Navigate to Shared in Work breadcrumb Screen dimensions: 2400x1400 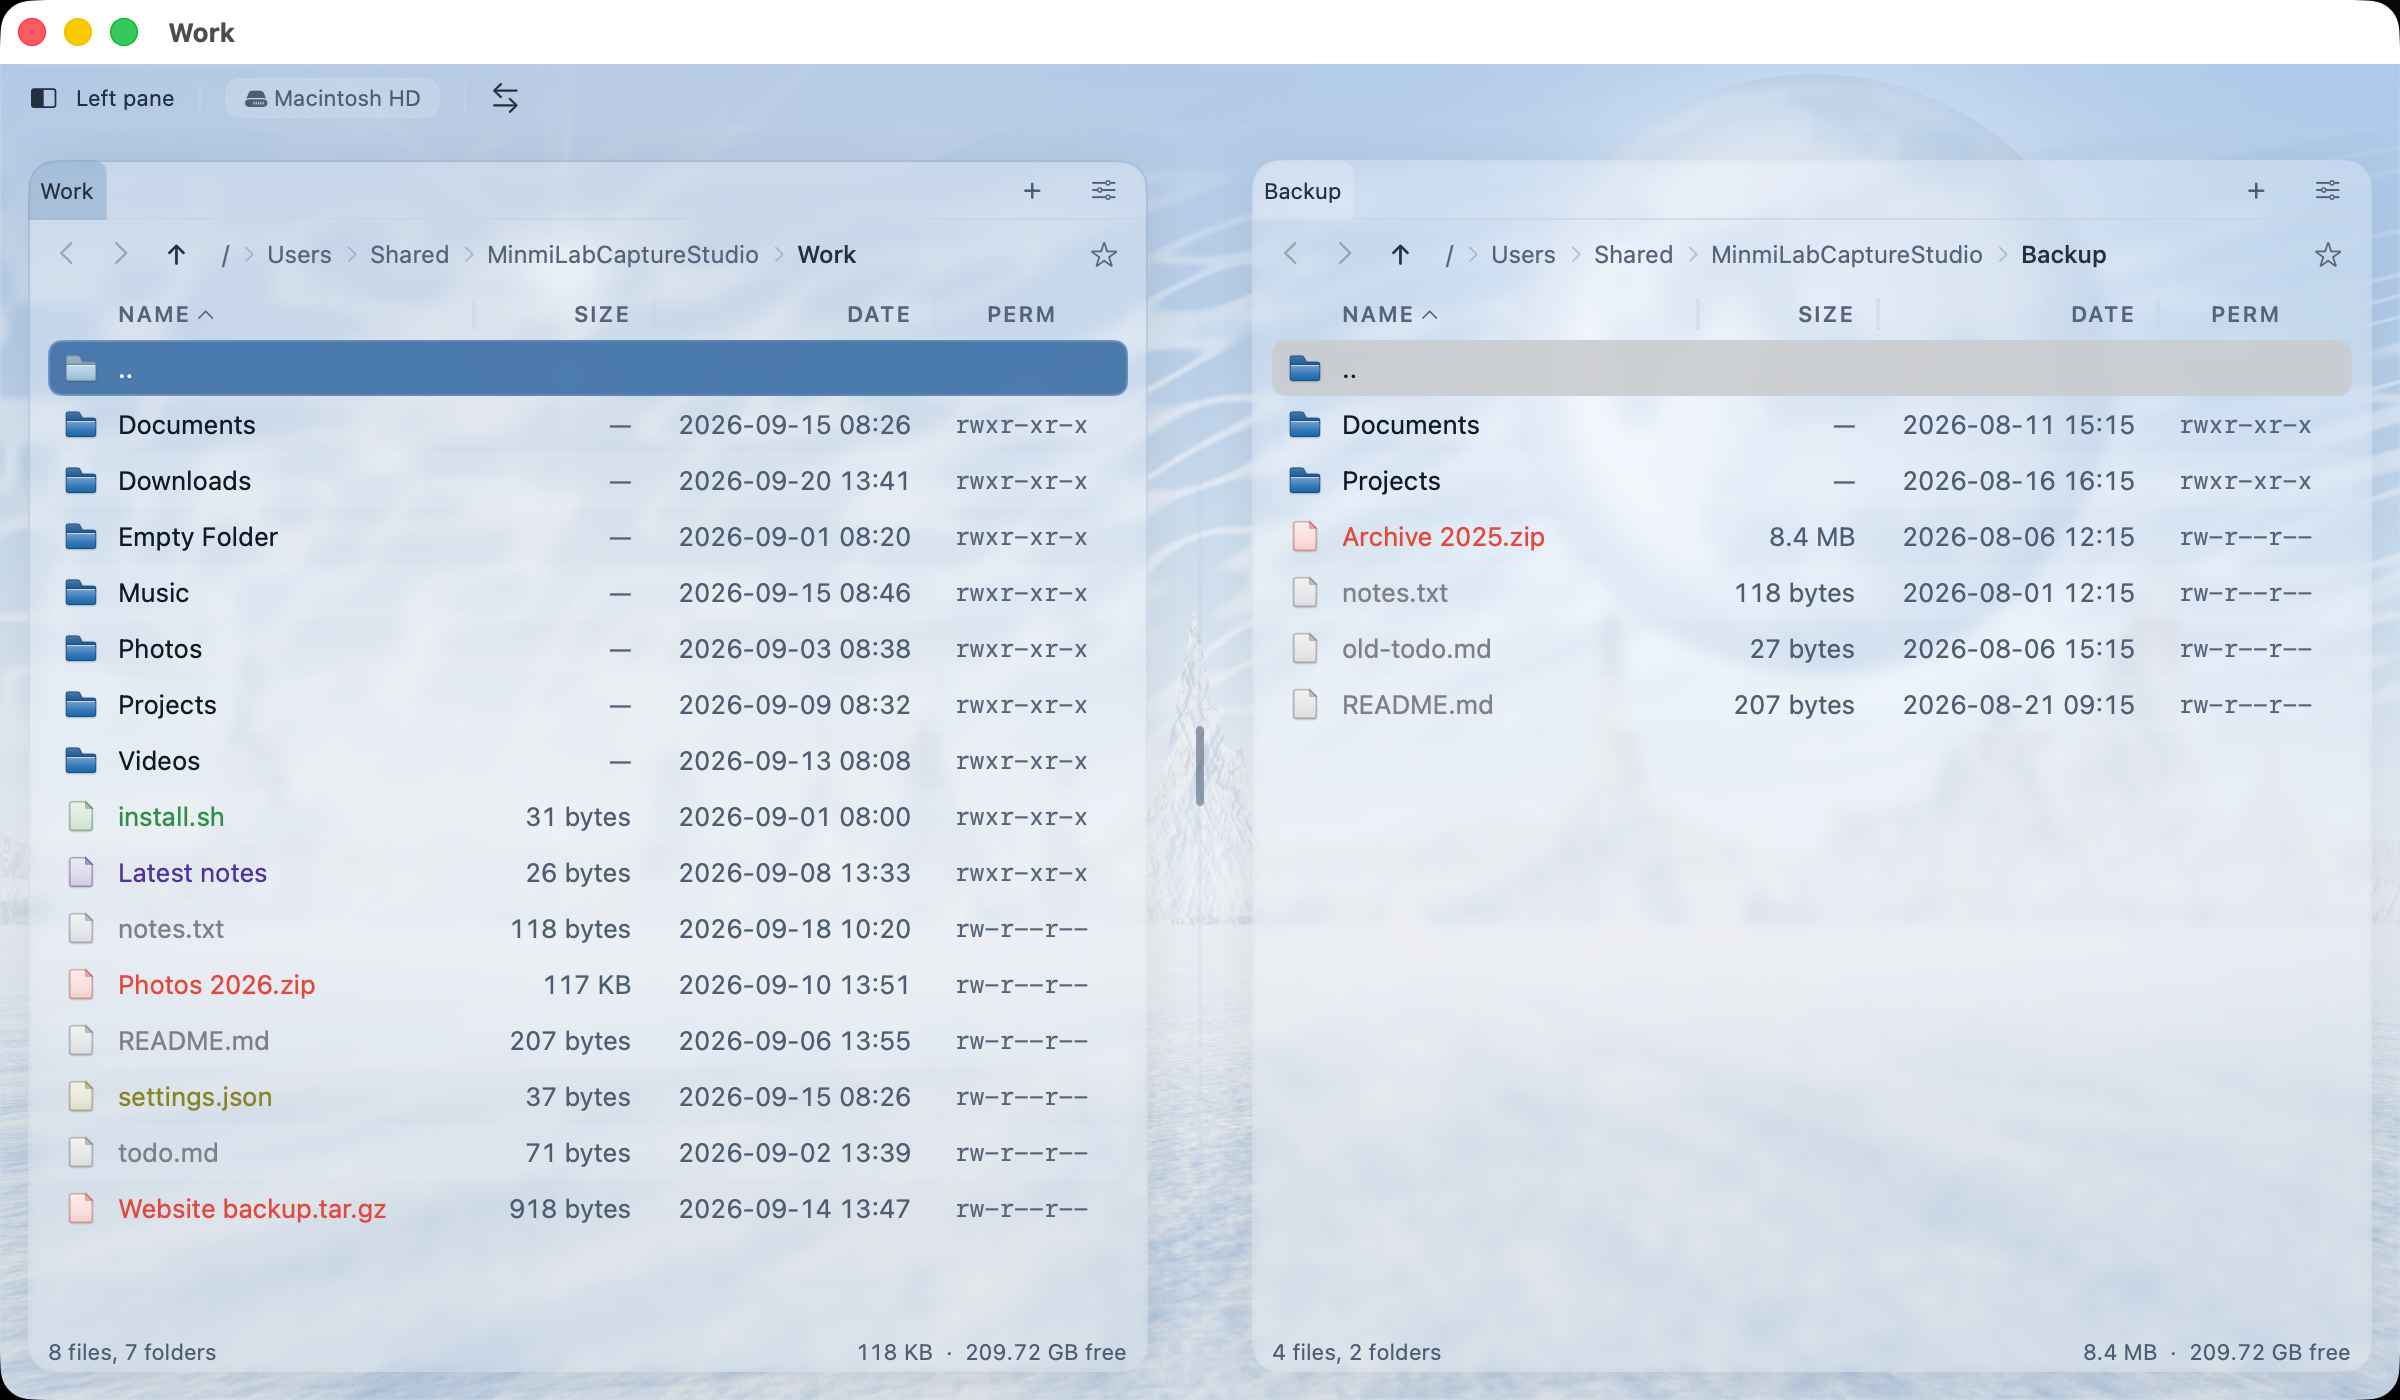(x=409, y=255)
